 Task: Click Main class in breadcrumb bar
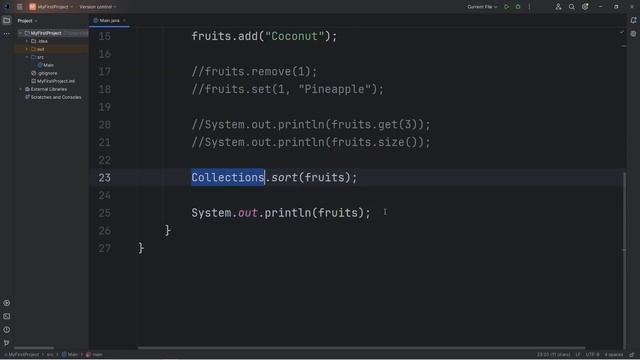click(x=70, y=355)
